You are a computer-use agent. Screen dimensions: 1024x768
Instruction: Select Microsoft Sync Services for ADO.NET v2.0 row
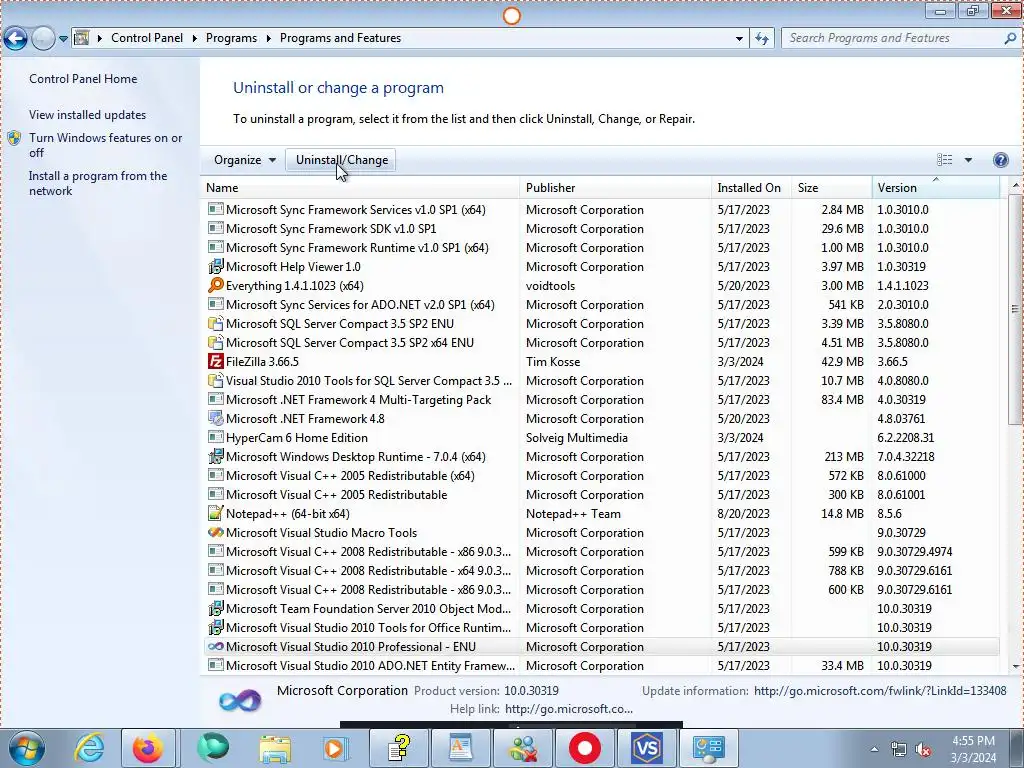603,304
